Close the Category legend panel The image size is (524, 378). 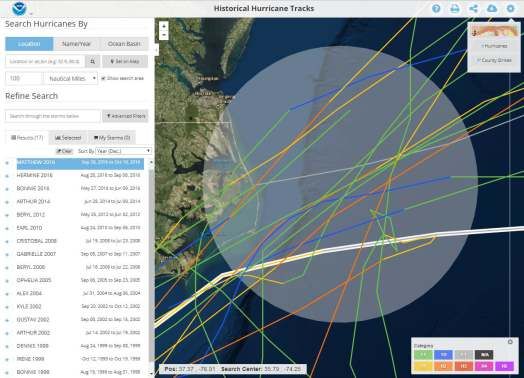coord(510,342)
